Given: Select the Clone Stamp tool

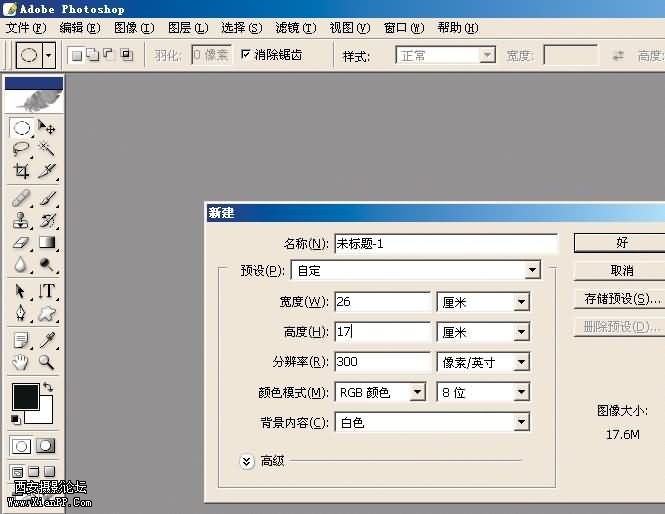Looking at the screenshot, I should [x=21, y=220].
